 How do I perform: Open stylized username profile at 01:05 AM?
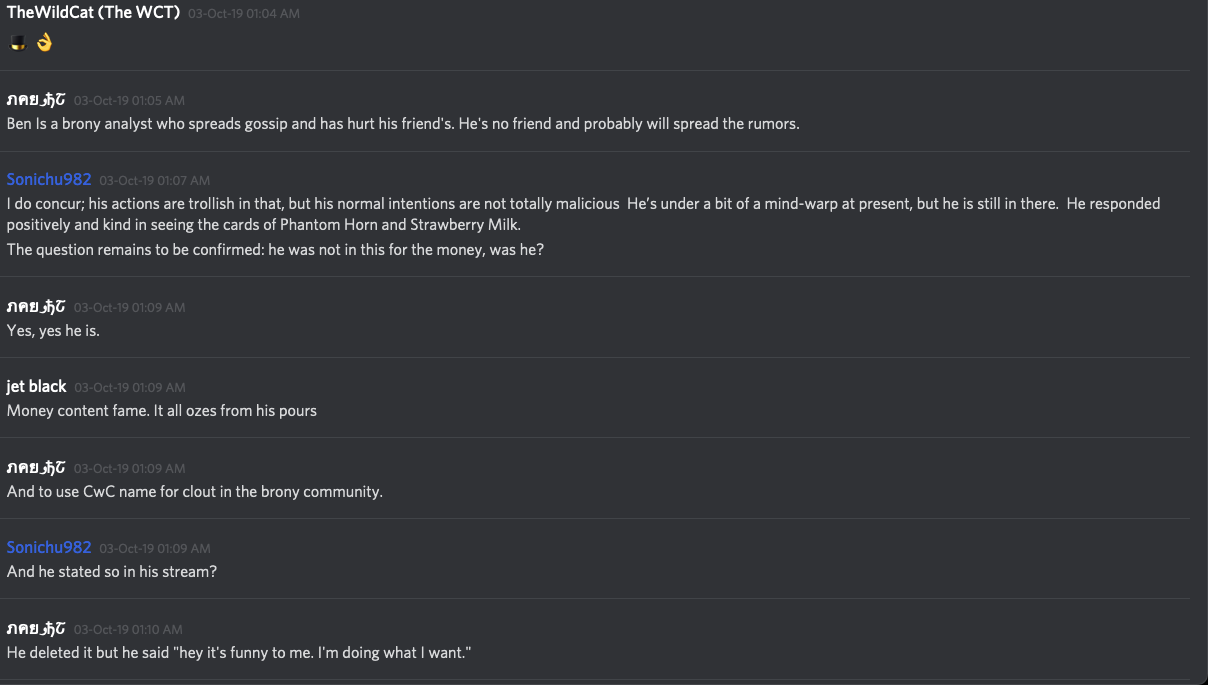[x=36, y=99]
